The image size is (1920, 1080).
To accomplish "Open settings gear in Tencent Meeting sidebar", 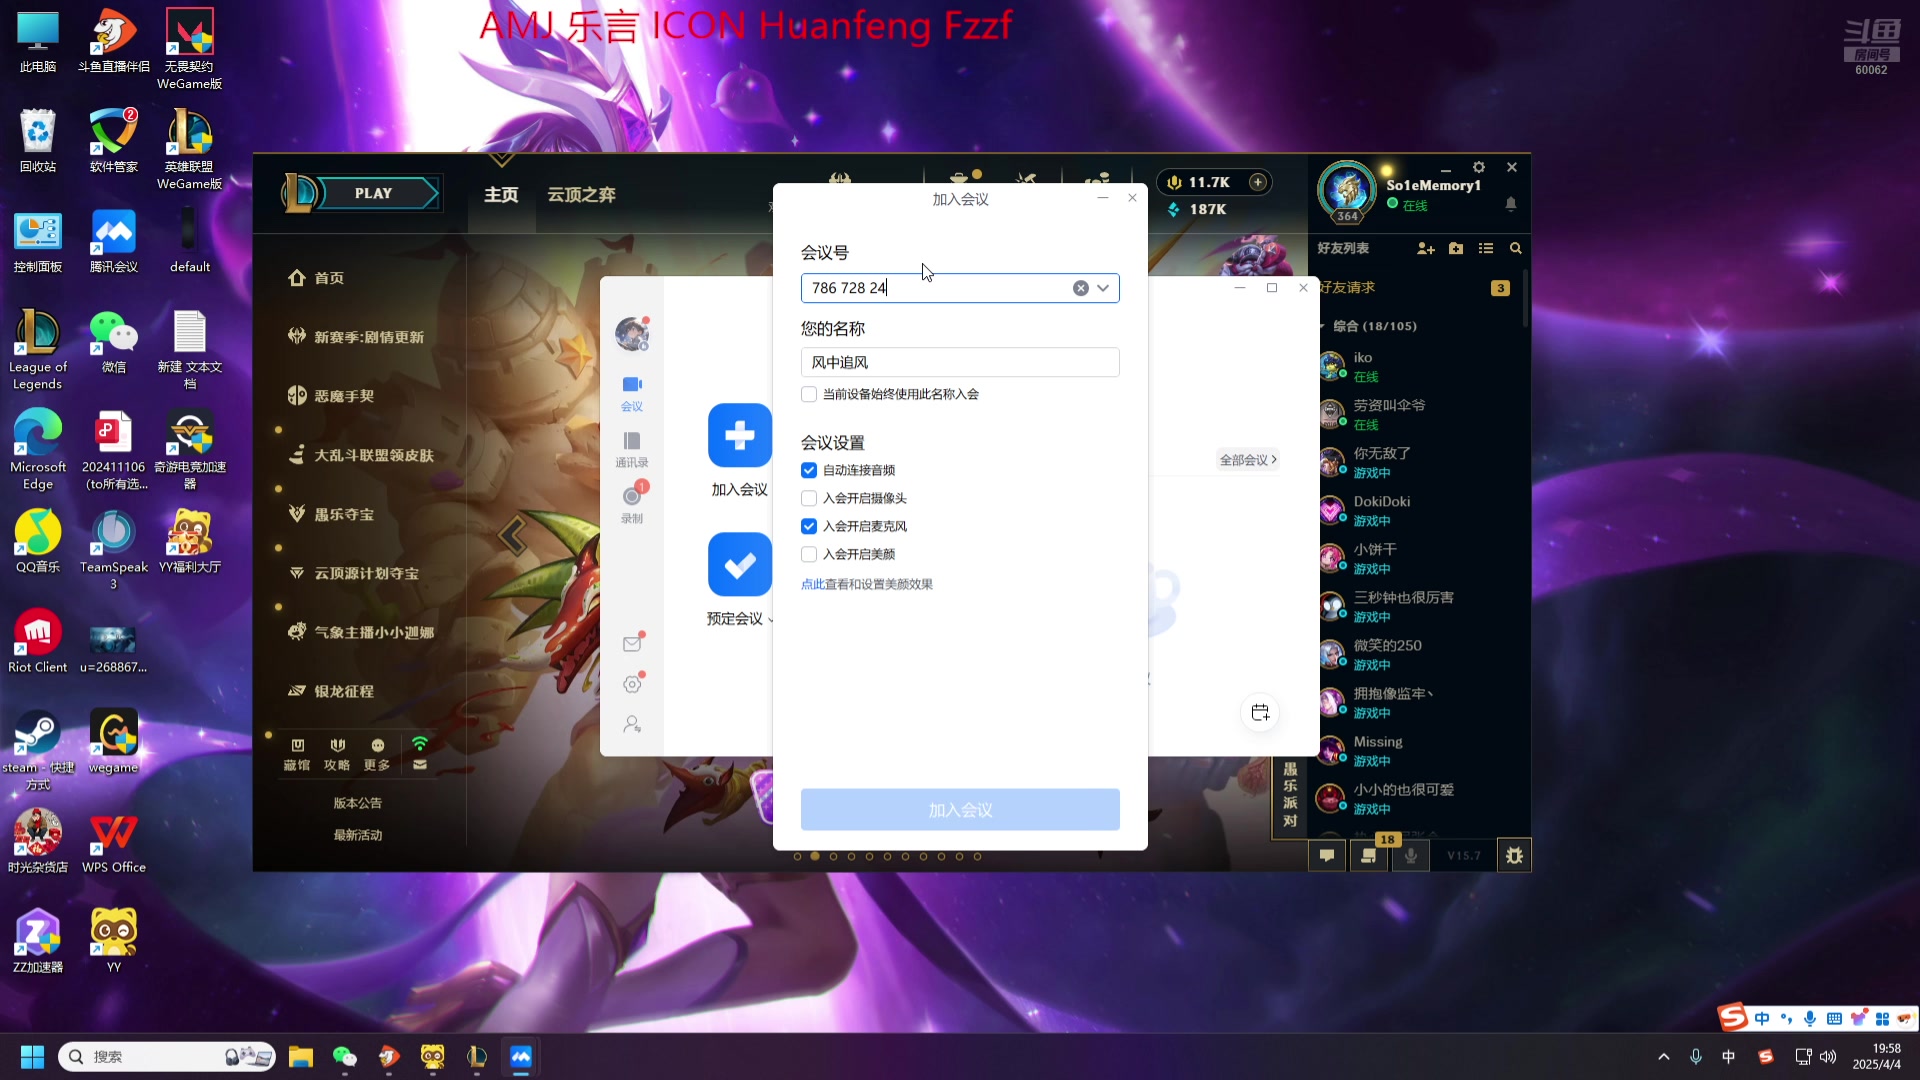I will [632, 684].
